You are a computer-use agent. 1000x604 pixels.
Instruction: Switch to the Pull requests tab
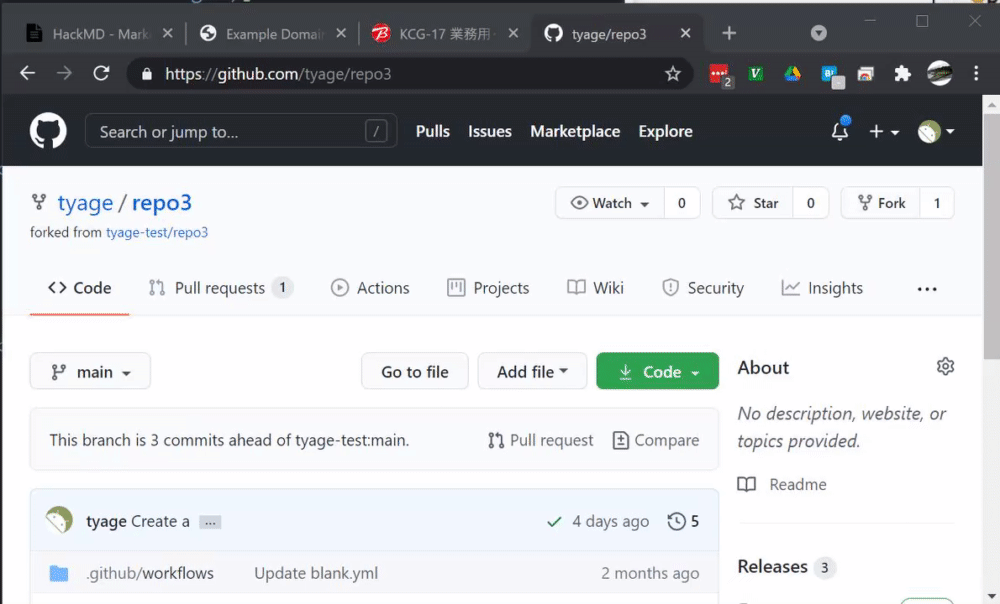221,288
